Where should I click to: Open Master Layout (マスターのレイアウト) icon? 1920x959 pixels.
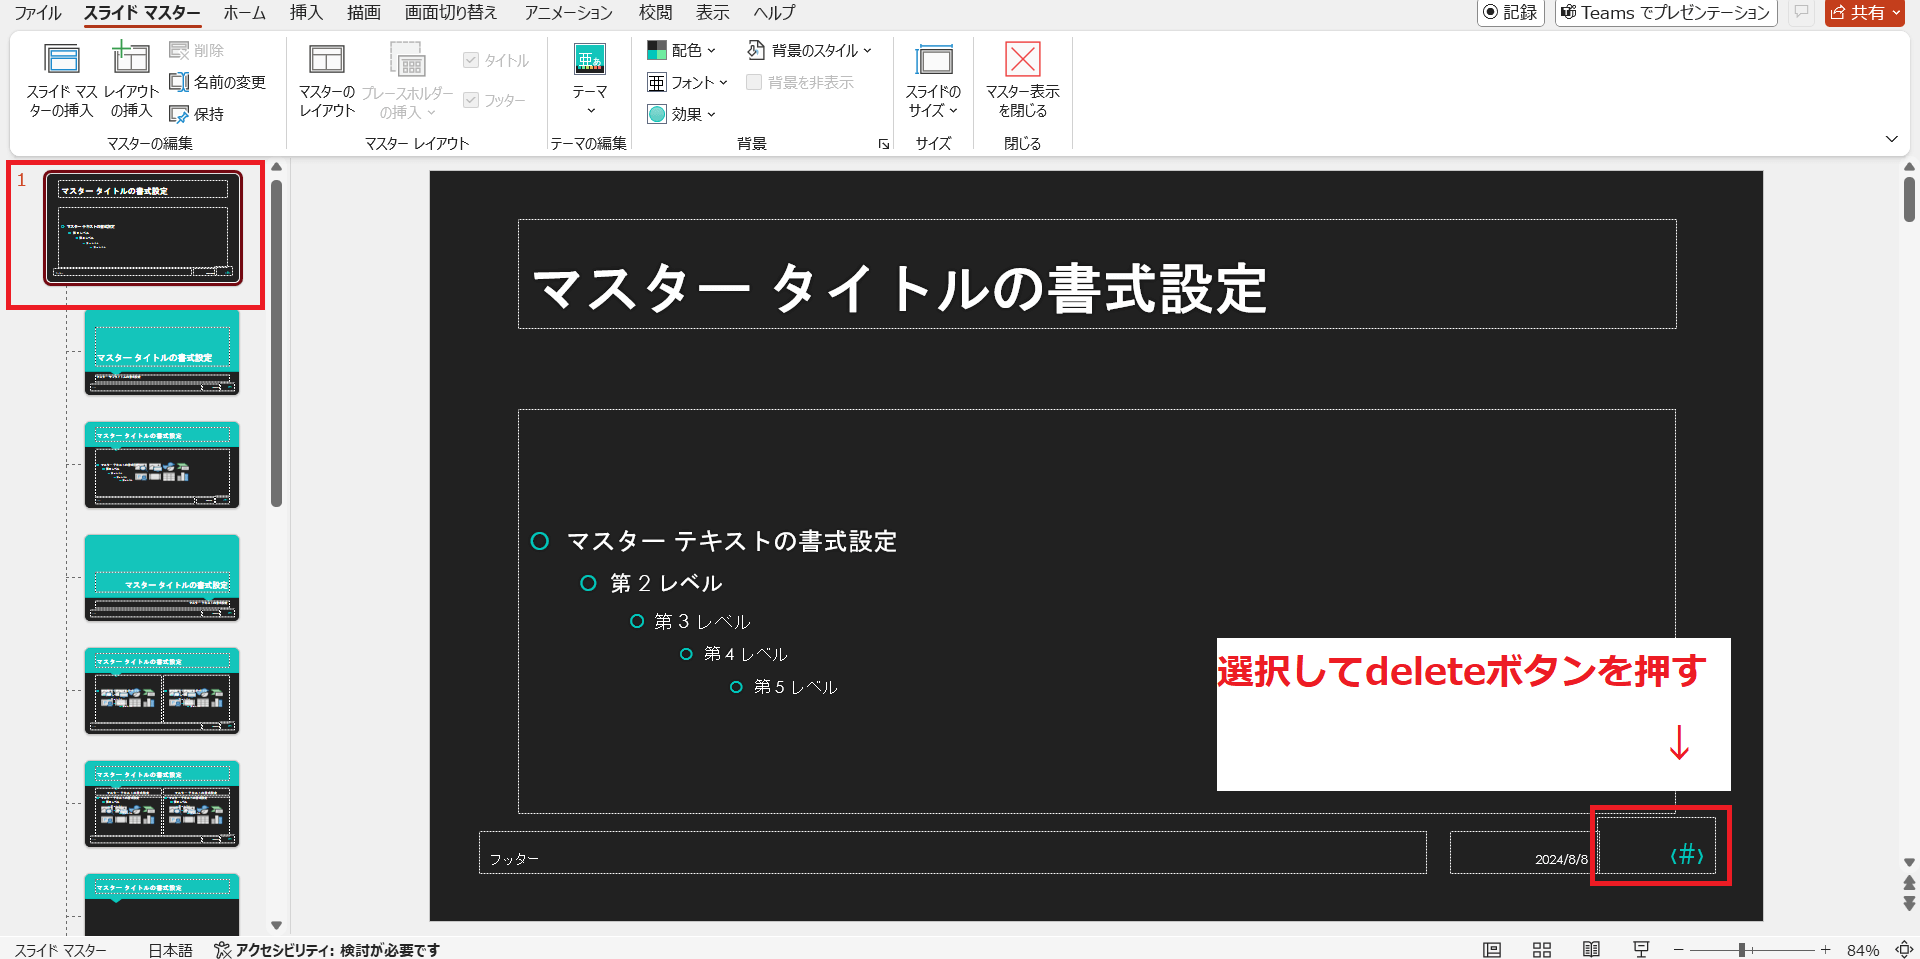tap(327, 60)
